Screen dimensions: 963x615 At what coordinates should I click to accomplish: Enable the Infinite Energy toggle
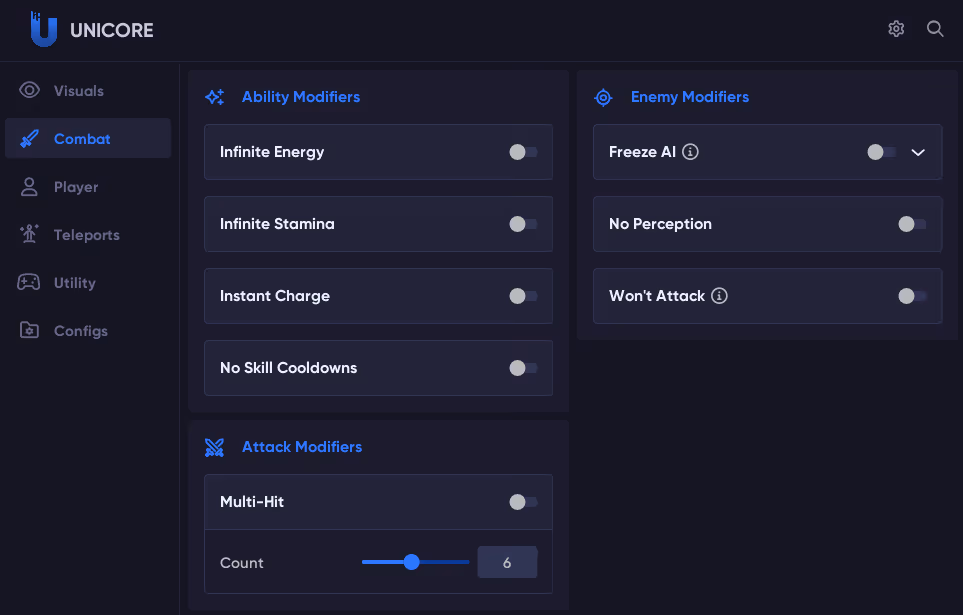tap(523, 152)
